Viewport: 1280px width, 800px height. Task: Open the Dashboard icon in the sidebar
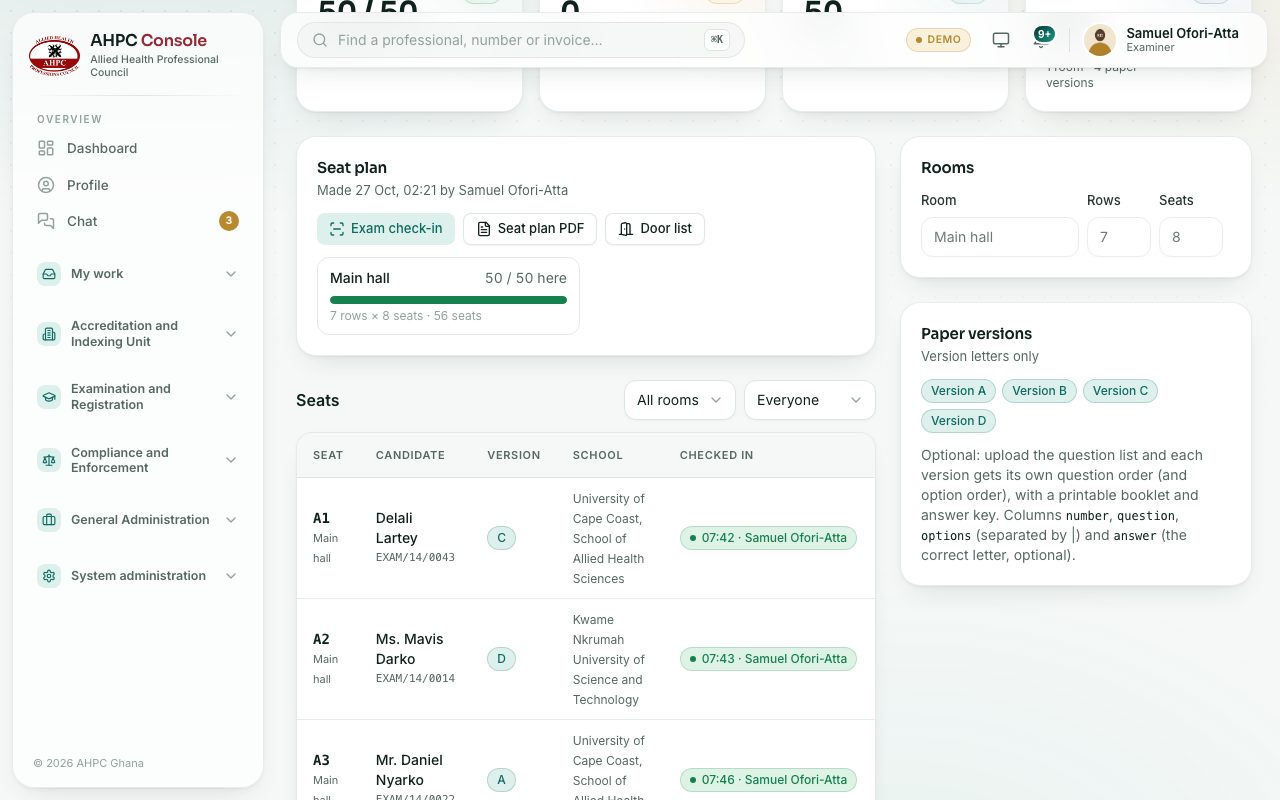click(46, 148)
